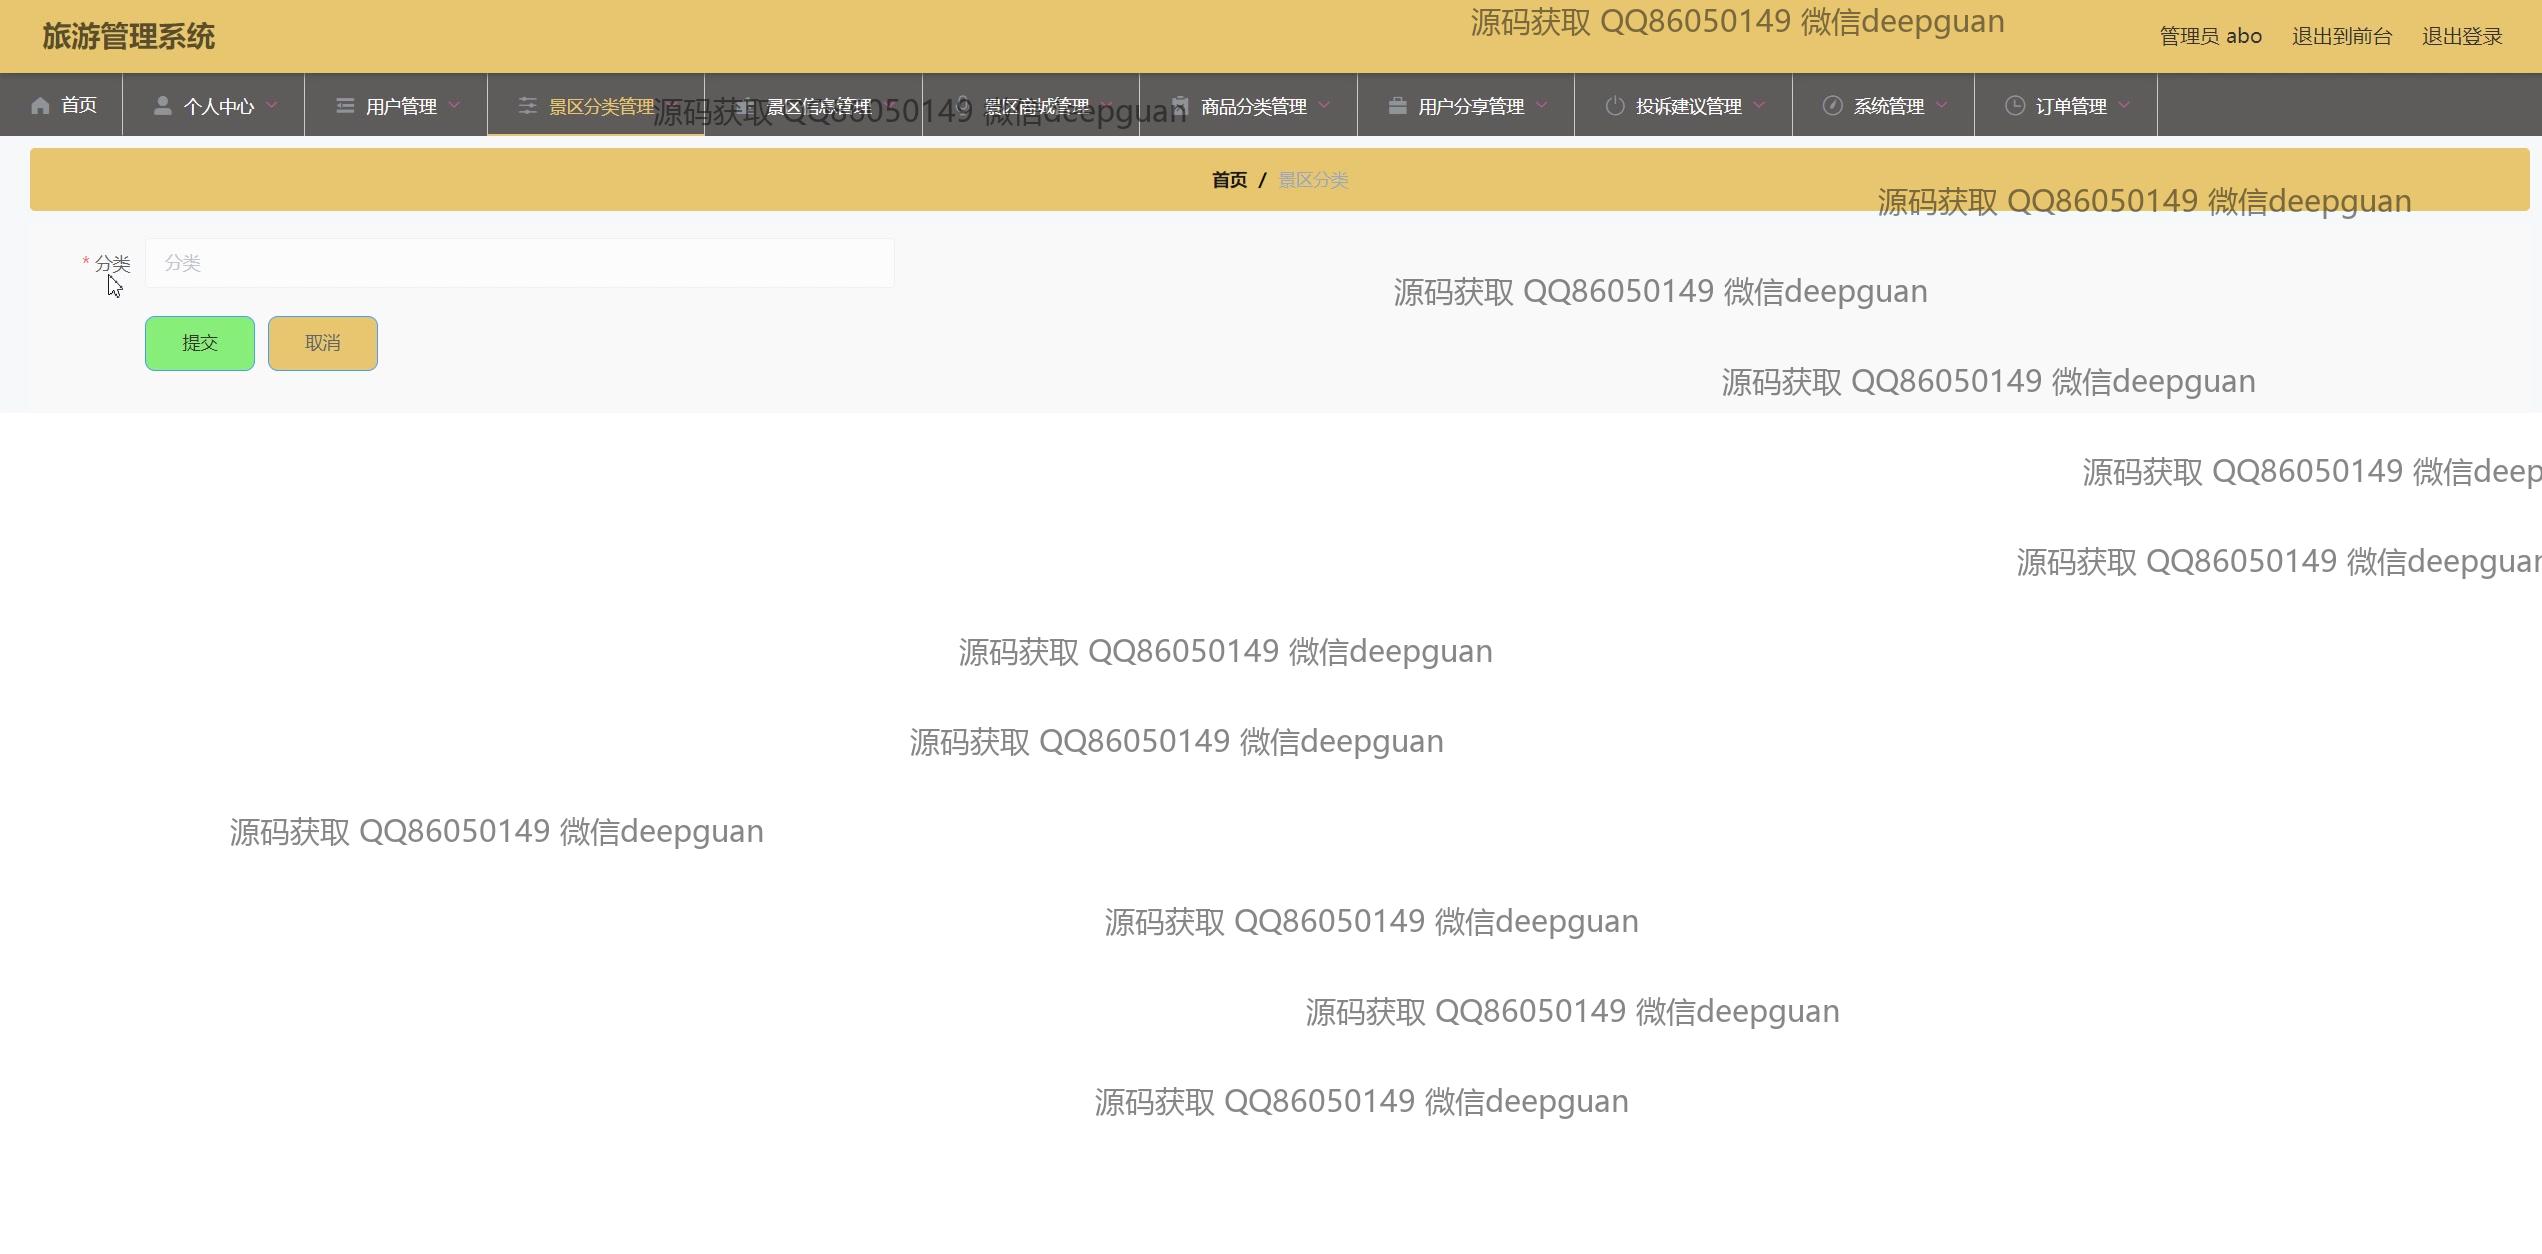This screenshot has height=1254, width=2542.
Task: Expand the 用户管理 dropdown chevron
Action: coord(455,105)
